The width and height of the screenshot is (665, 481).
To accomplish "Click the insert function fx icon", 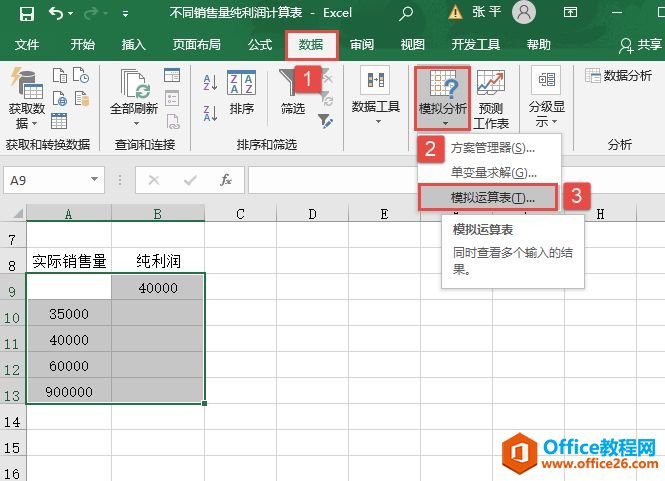I will point(226,180).
